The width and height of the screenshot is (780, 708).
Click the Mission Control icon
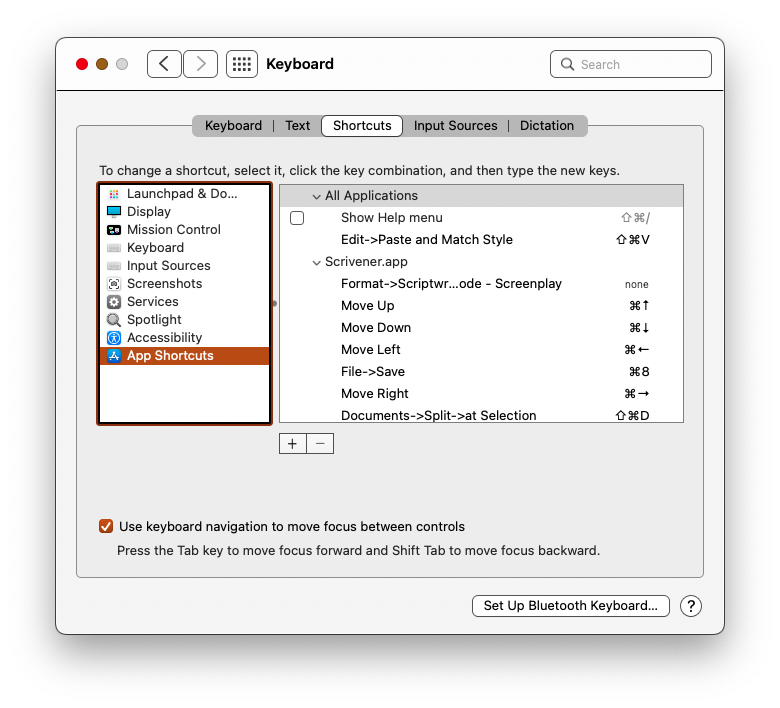114,230
